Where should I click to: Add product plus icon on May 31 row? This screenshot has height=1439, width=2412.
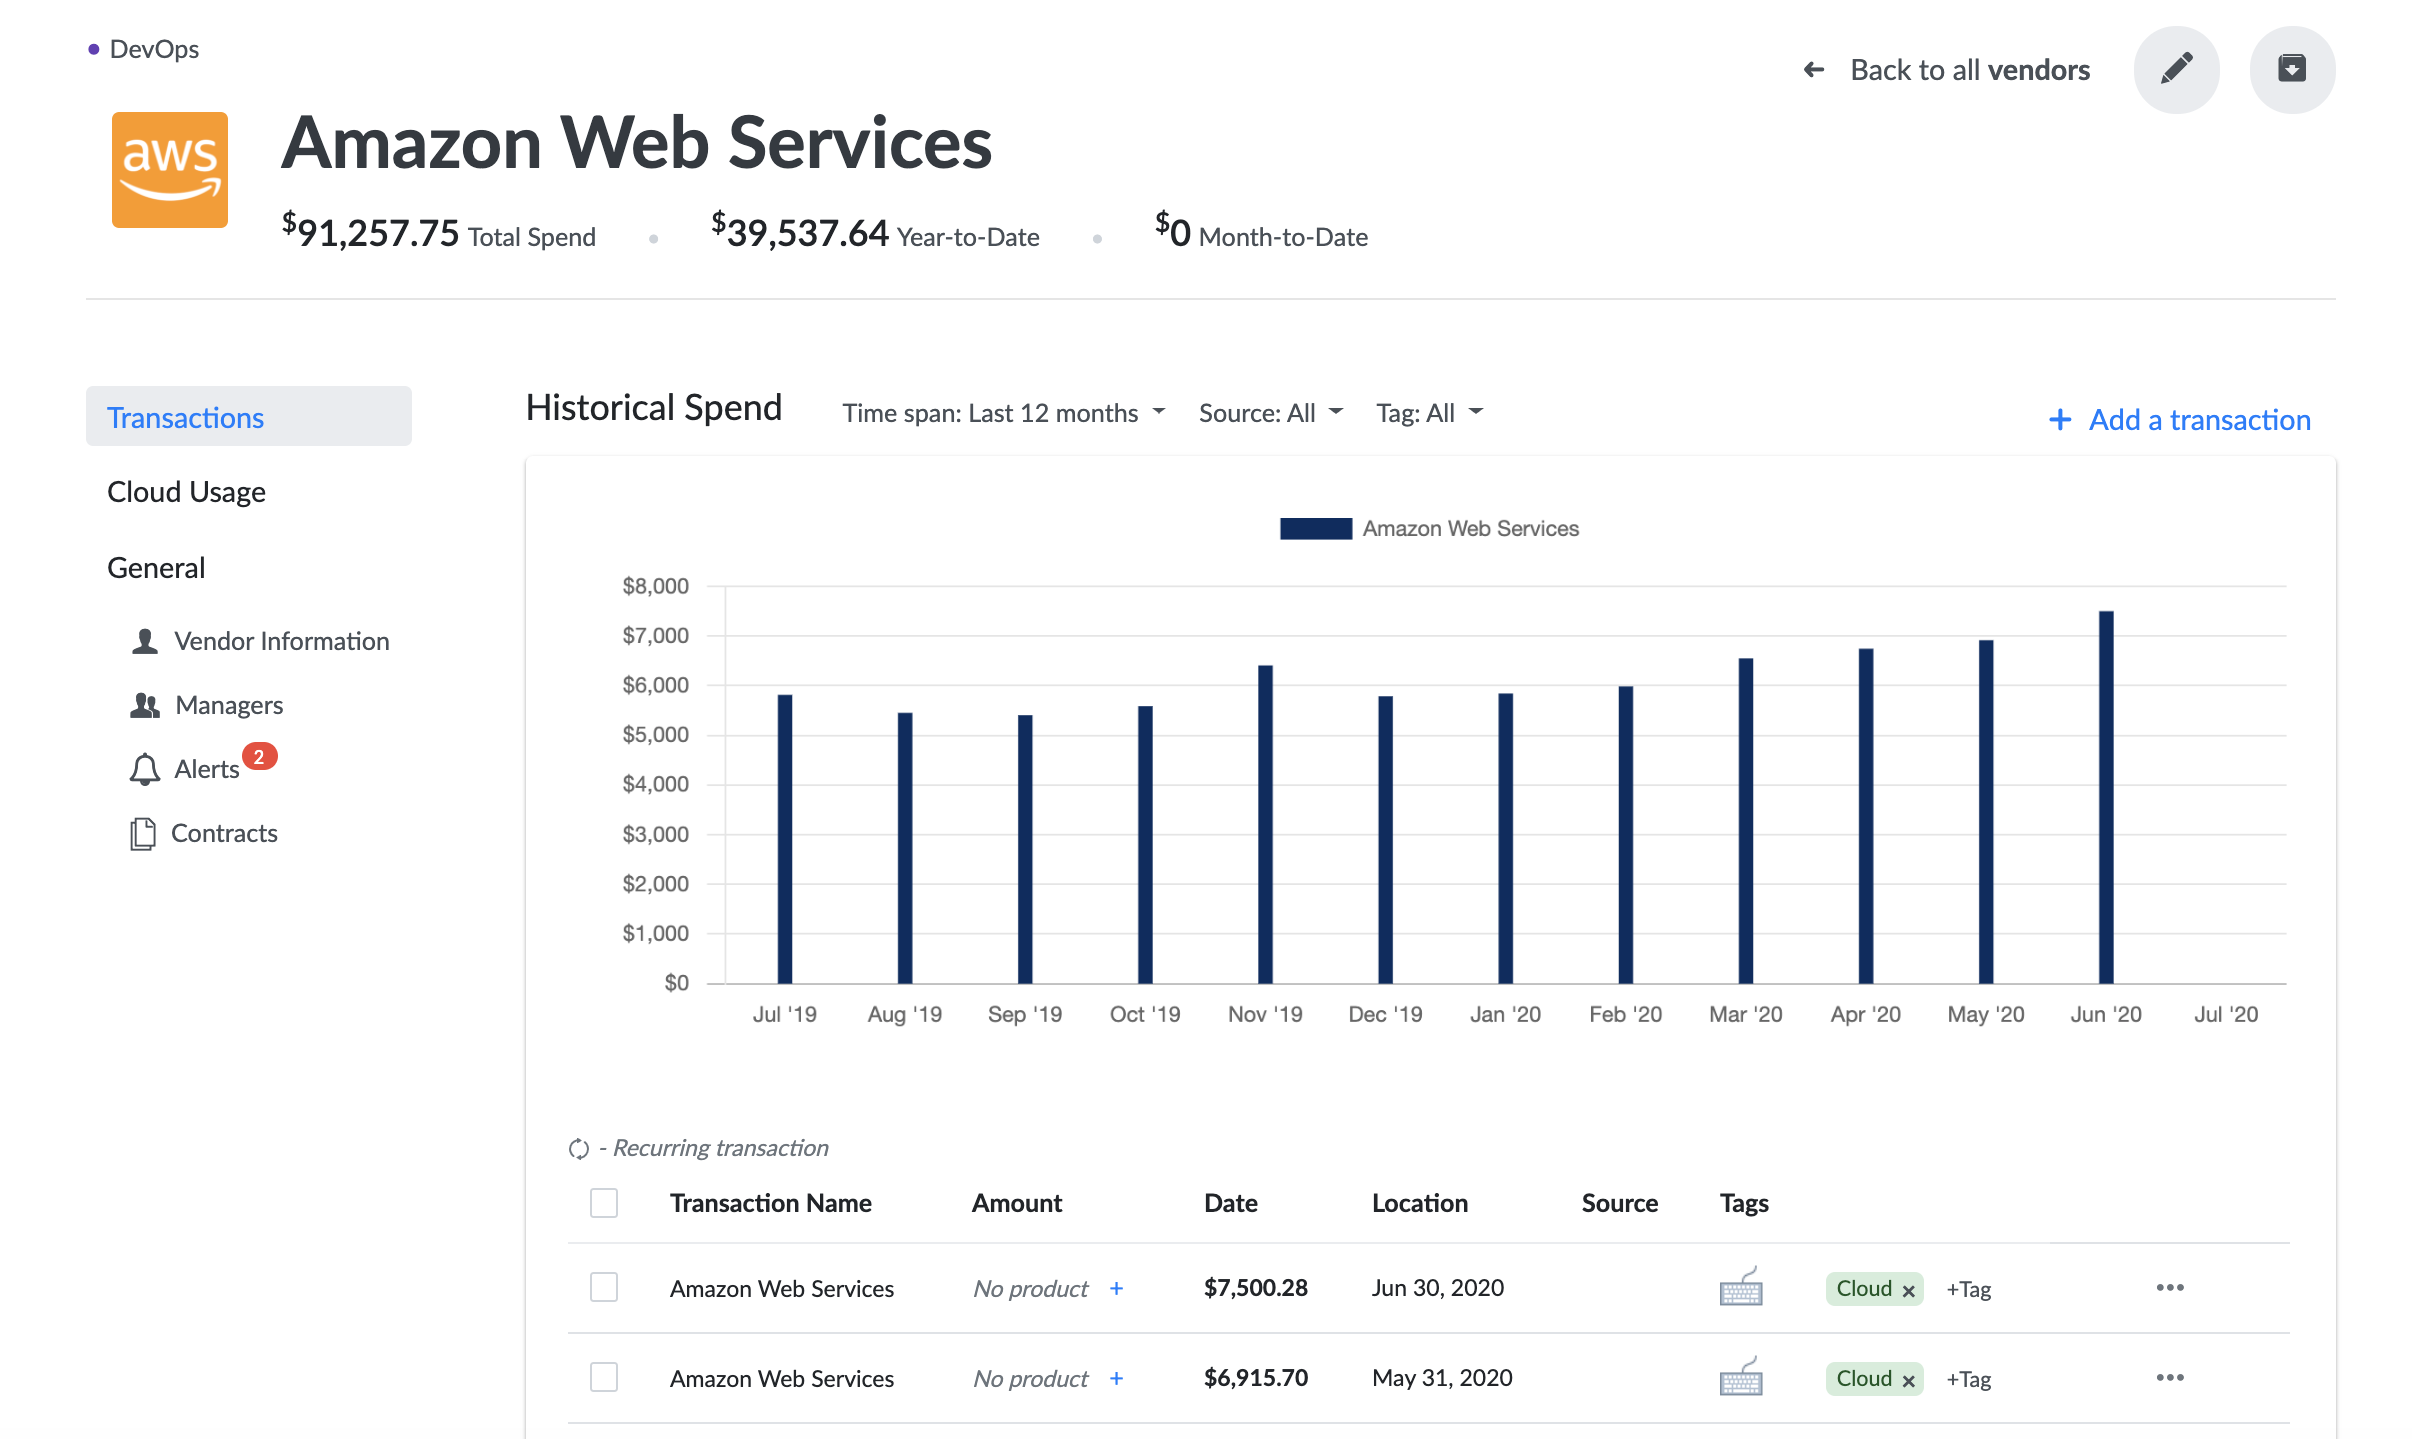pyautogui.click(x=1117, y=1378)
